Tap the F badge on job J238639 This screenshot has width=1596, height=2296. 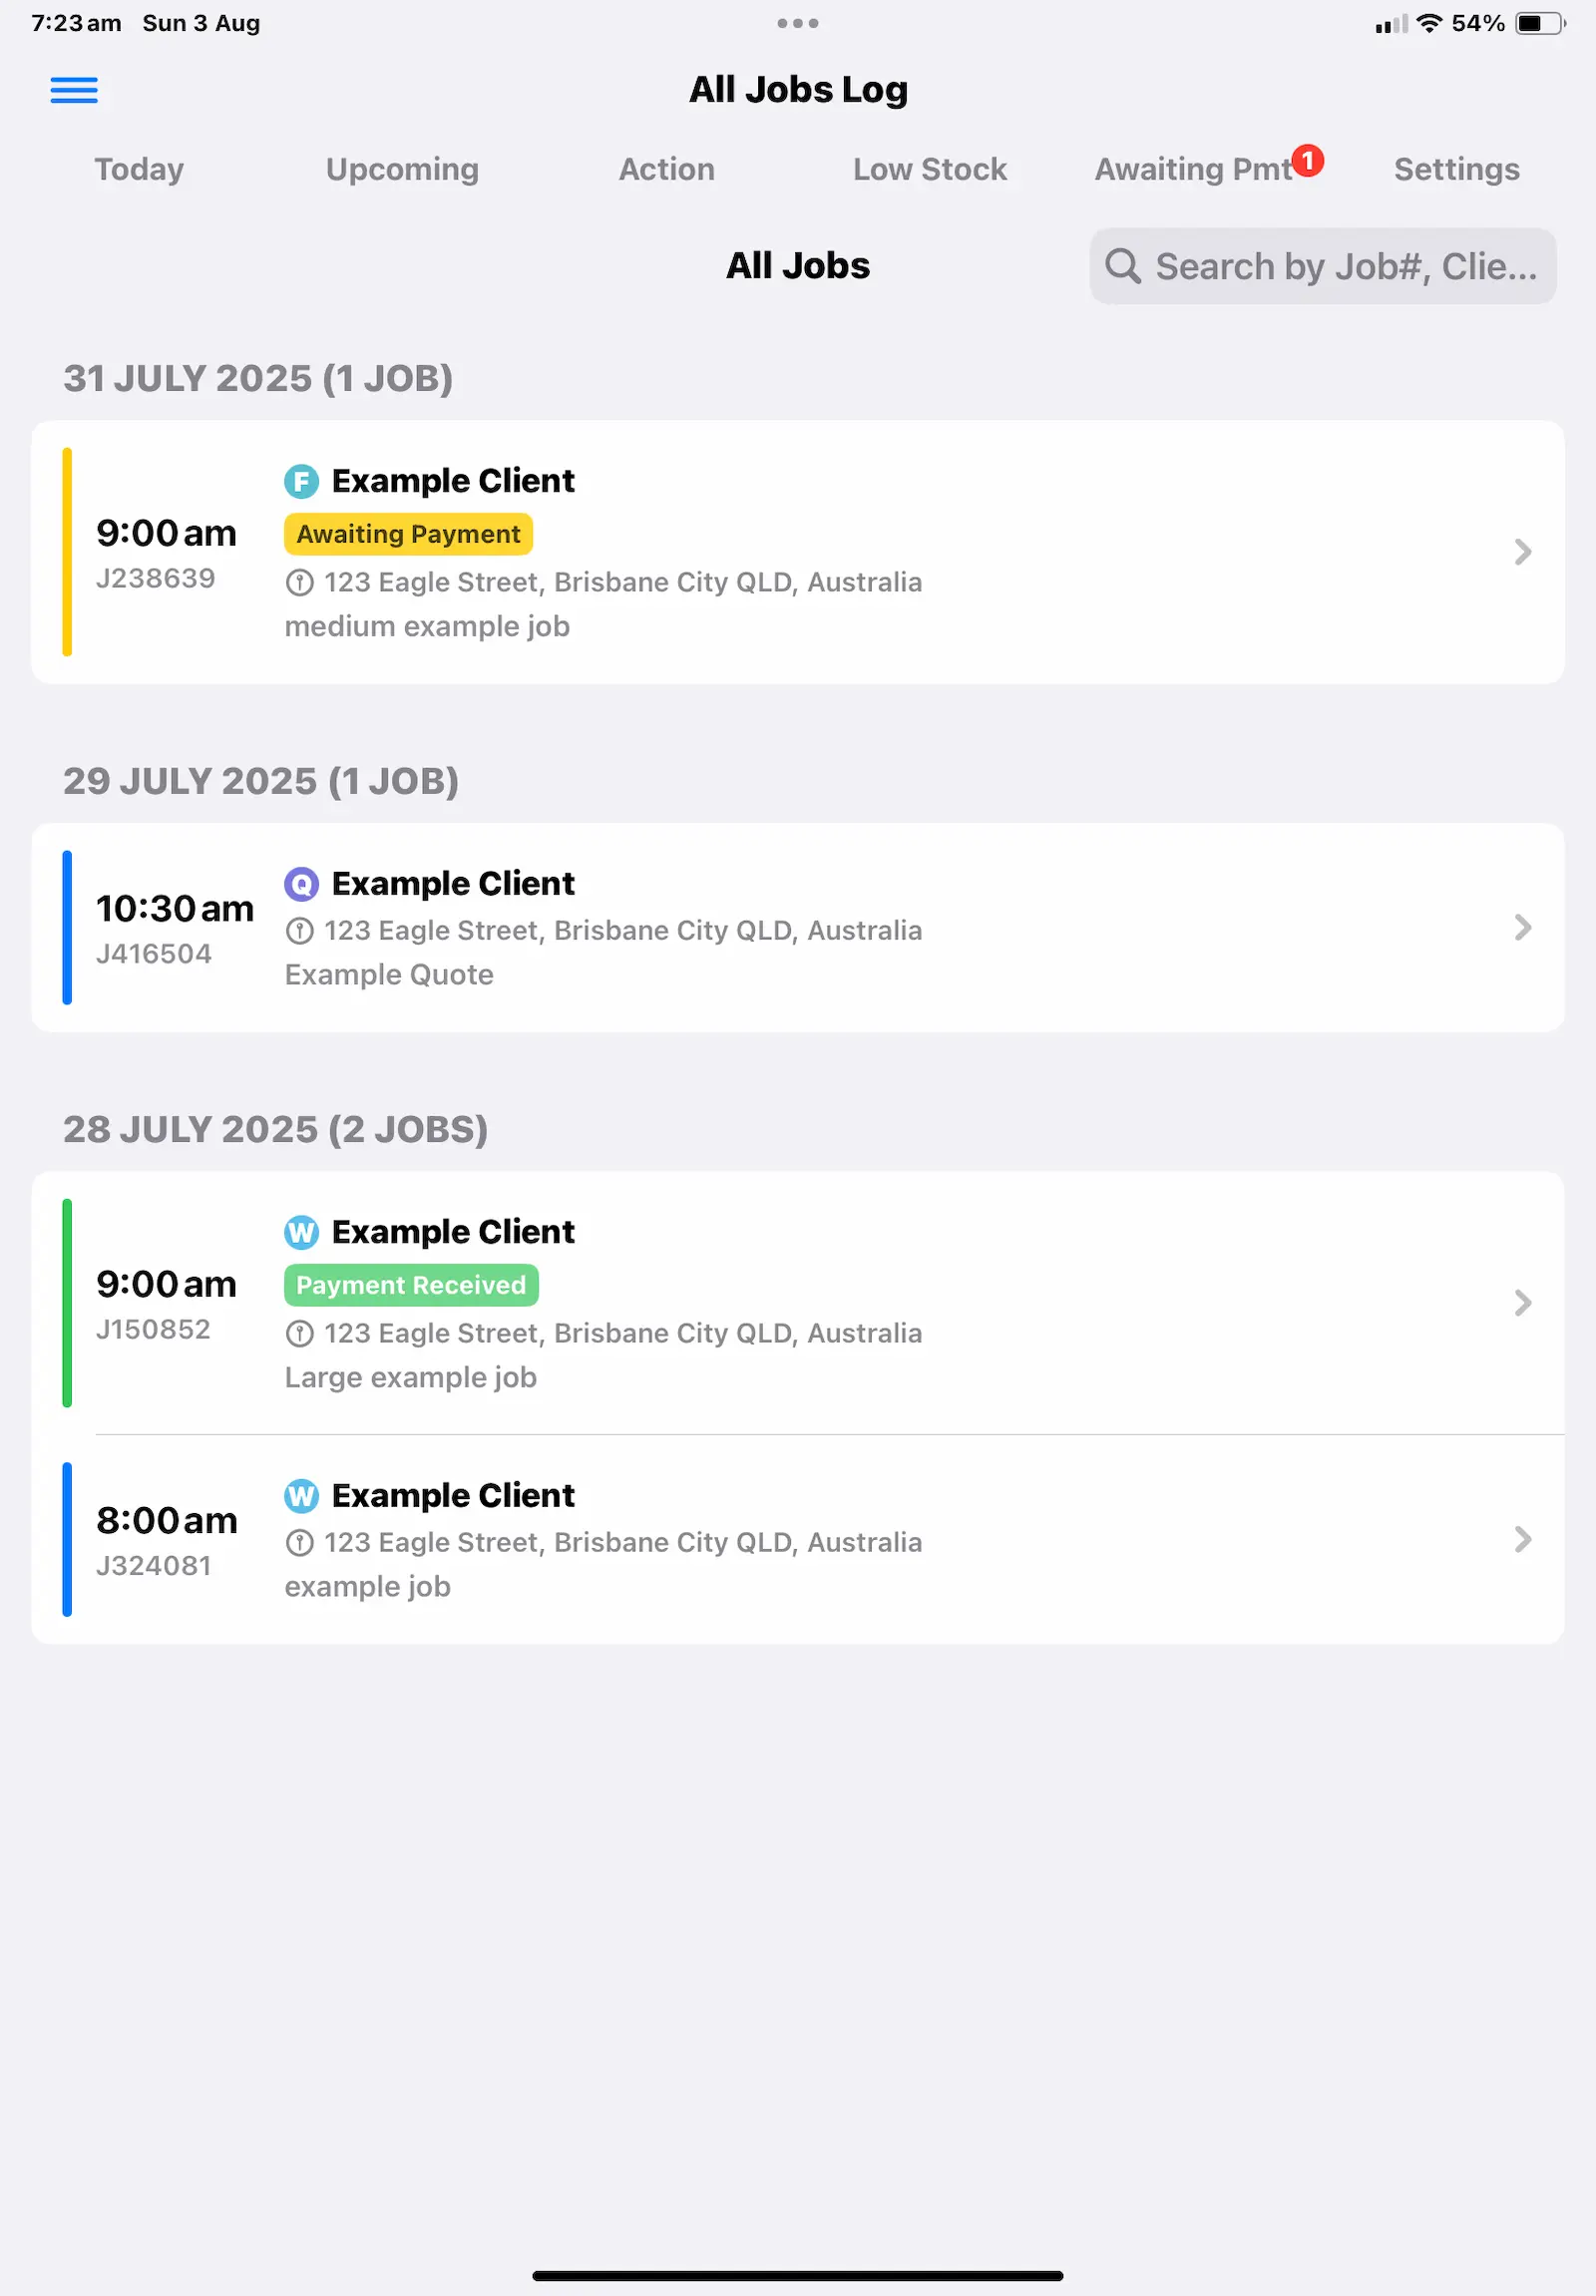click(301, 481)
